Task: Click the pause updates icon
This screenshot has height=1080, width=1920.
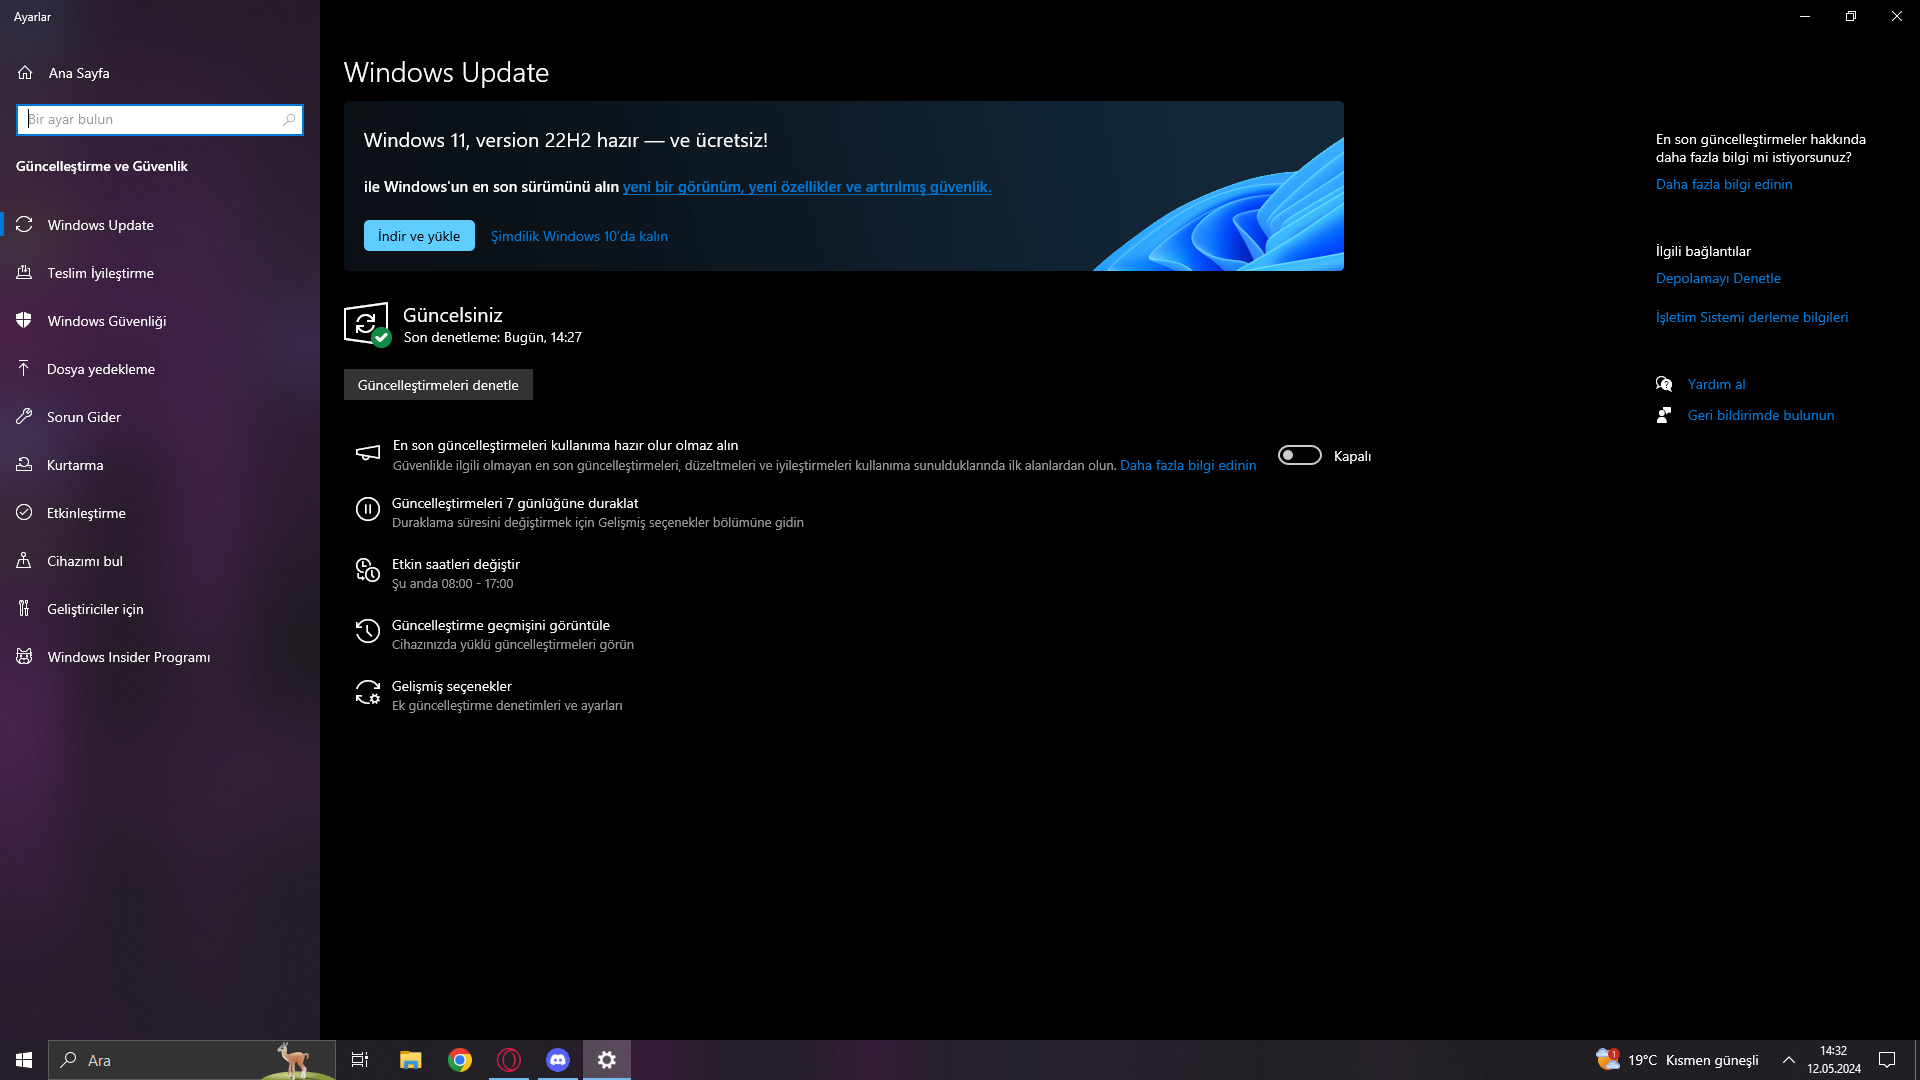Action: [x=367, y=510]
